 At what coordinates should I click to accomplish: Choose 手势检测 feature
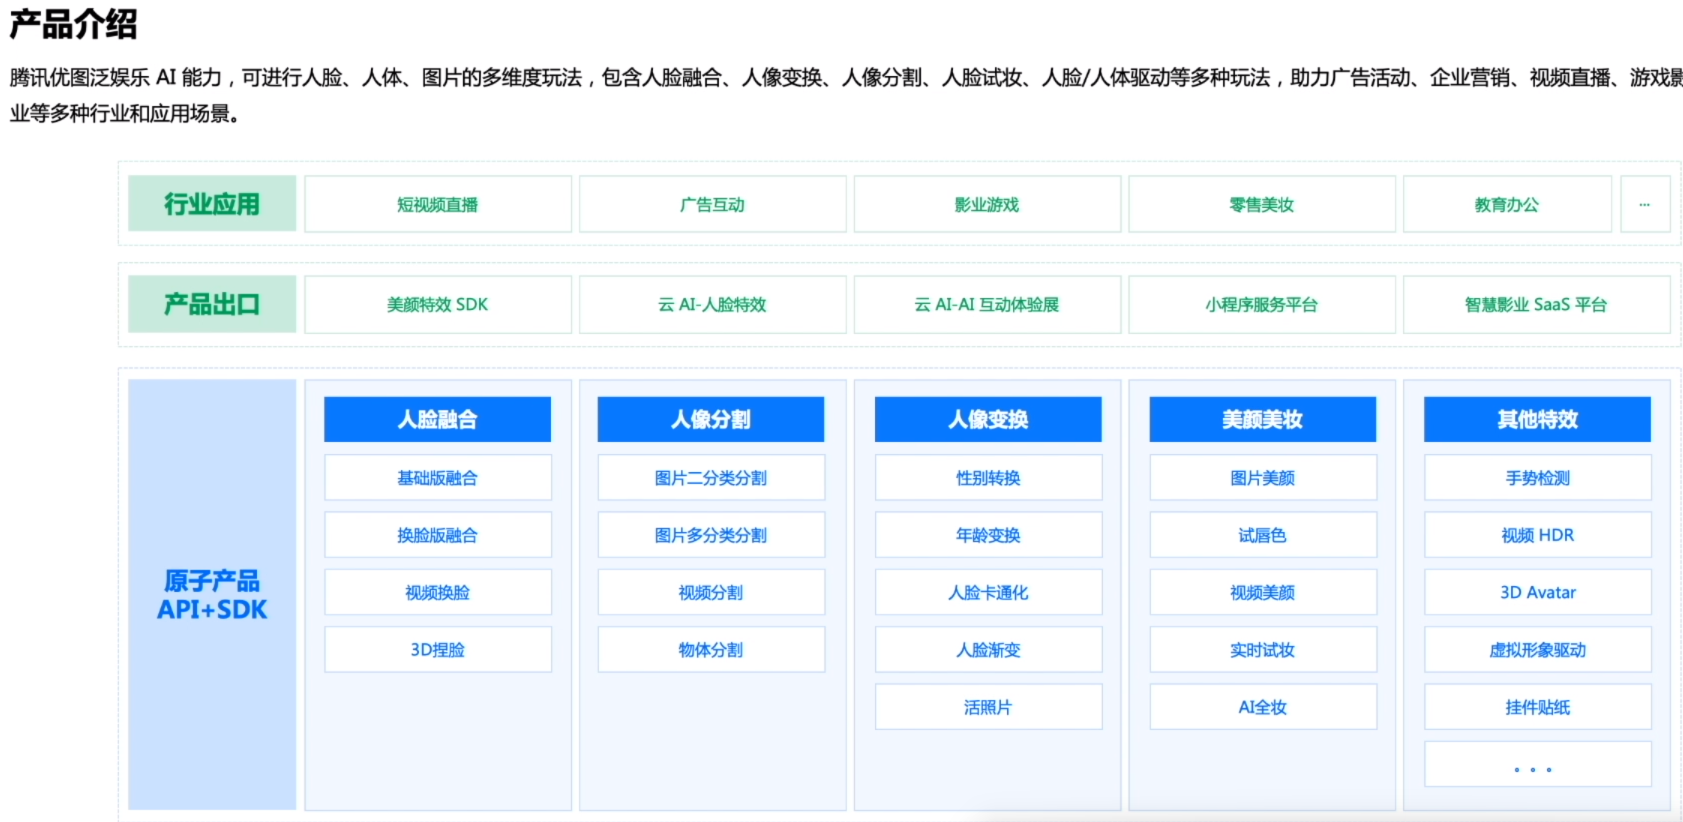coord(1538,478)
